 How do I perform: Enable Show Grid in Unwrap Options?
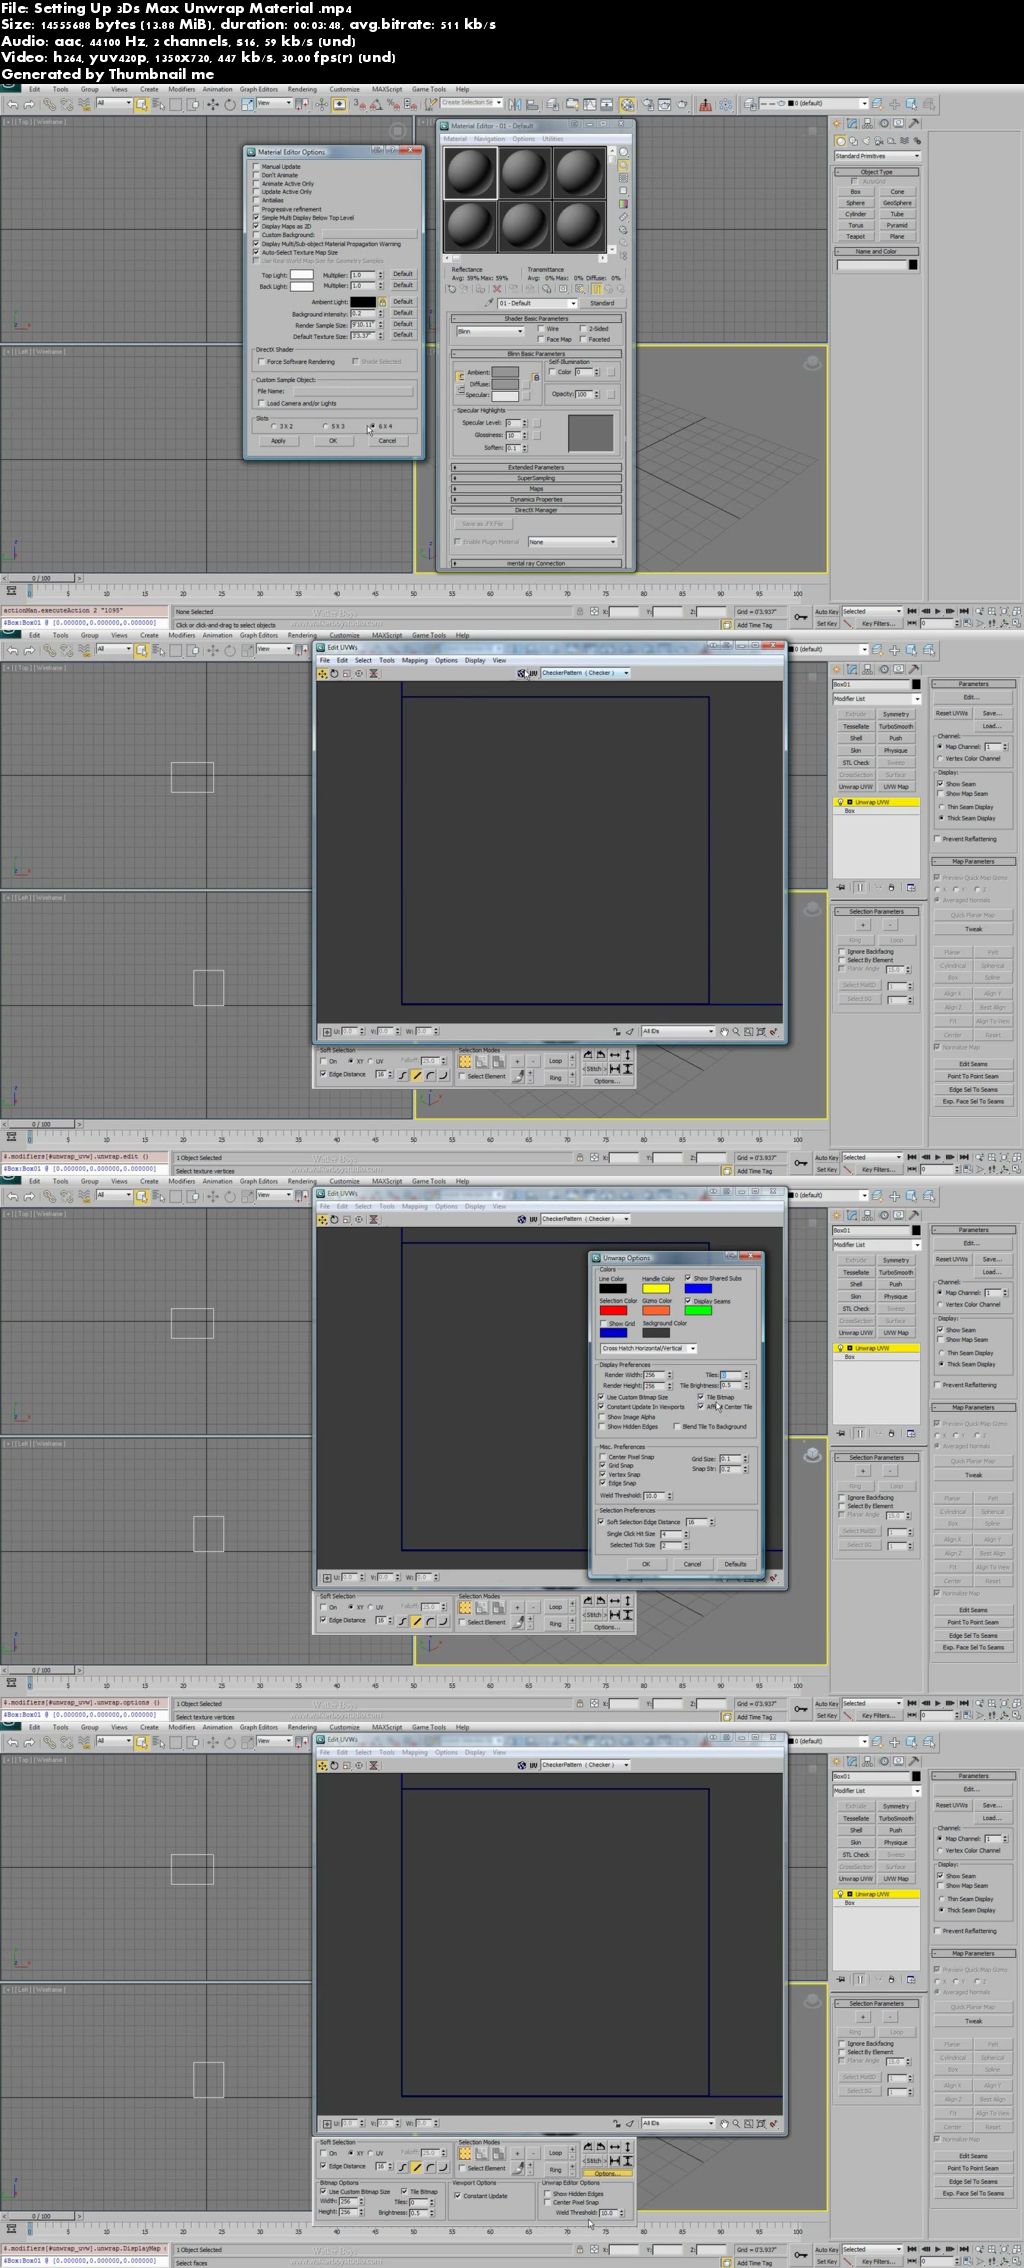click(x=603, y=1323)
